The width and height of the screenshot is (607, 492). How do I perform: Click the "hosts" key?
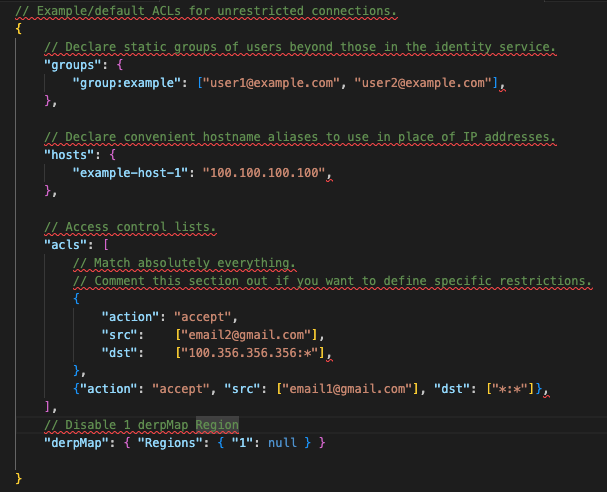(69, 155)
